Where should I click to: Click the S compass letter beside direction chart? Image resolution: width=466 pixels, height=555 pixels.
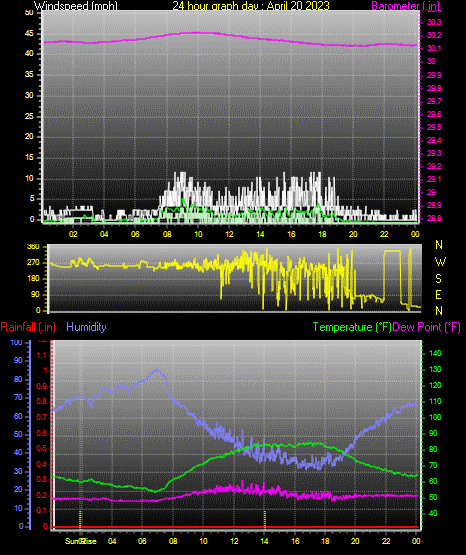pos(438,279)
